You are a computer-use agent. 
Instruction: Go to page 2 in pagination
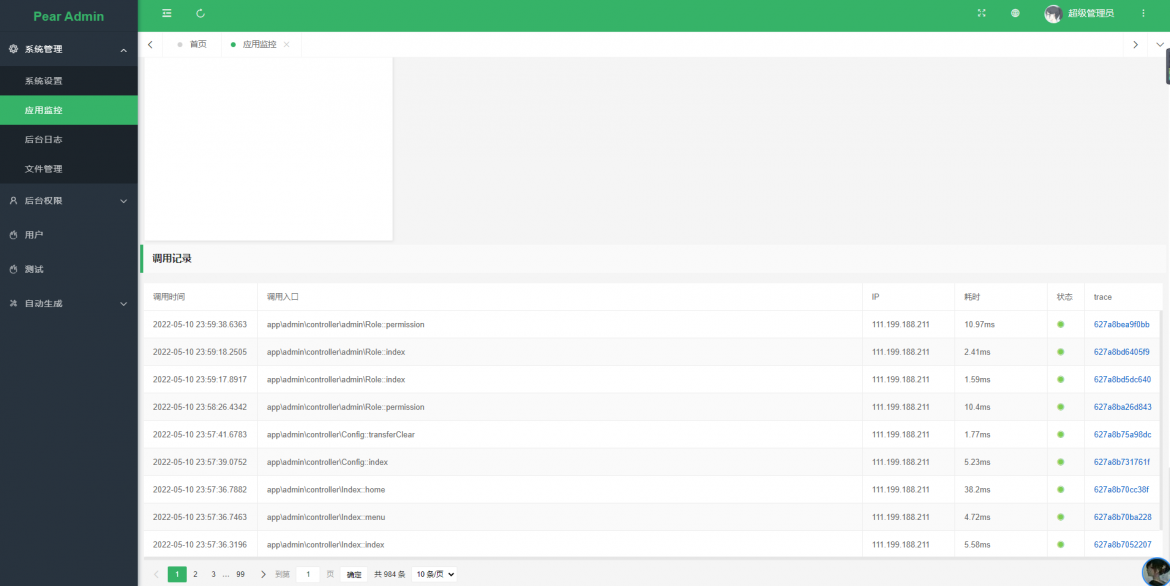click(195, 574)
